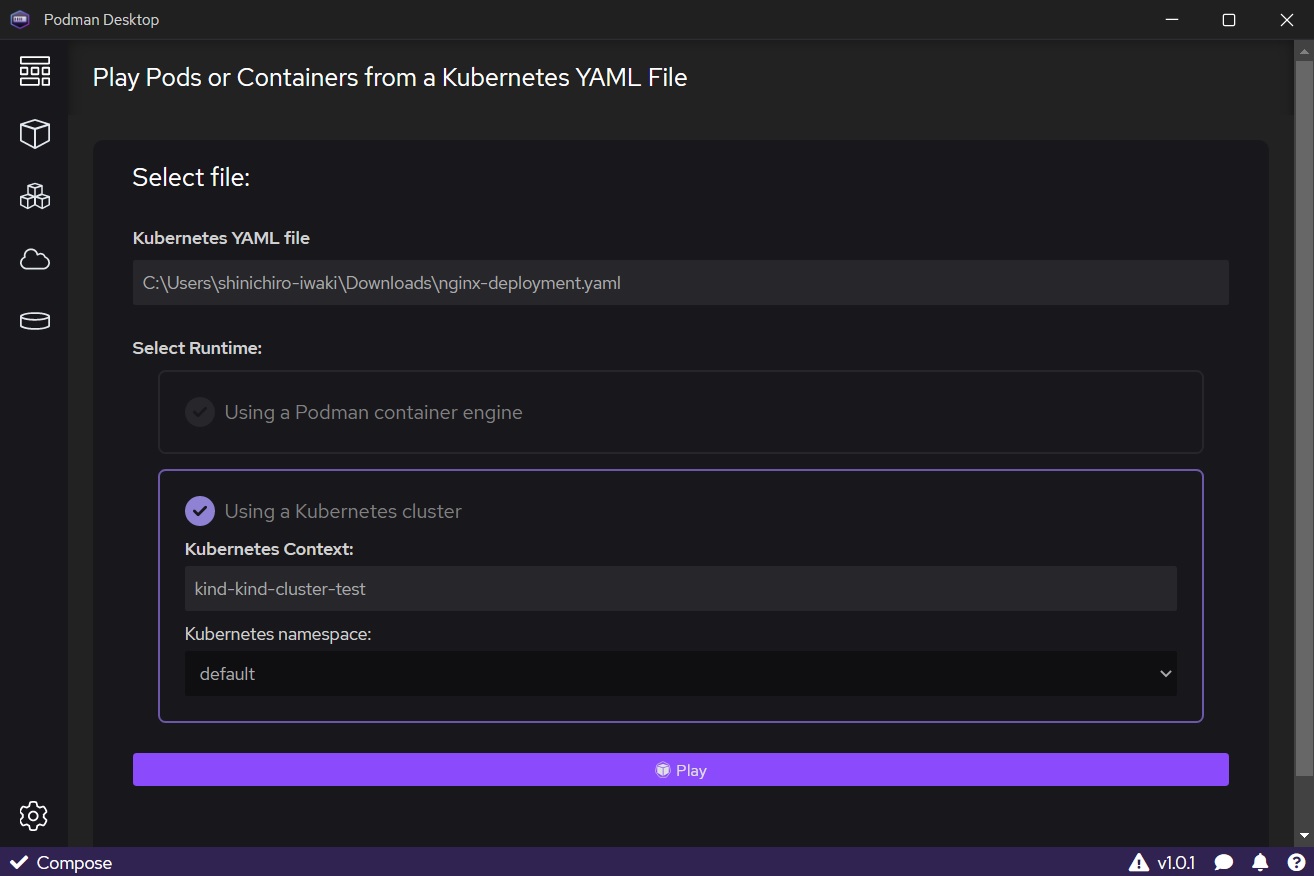The height and width of the screenshot is (876, 1314).
Task: Click the warning triangle in status bar
Action: click(x=1138, y=863)
